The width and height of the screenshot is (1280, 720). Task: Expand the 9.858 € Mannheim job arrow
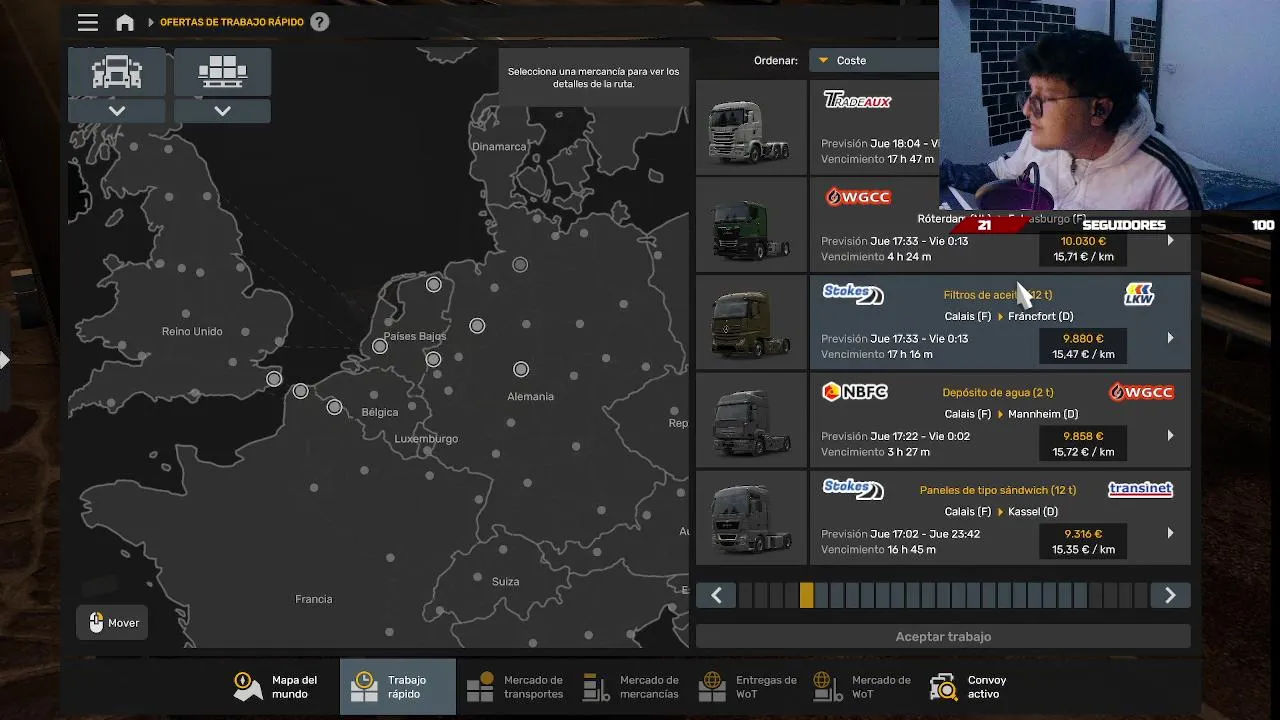coord(1170,436)
